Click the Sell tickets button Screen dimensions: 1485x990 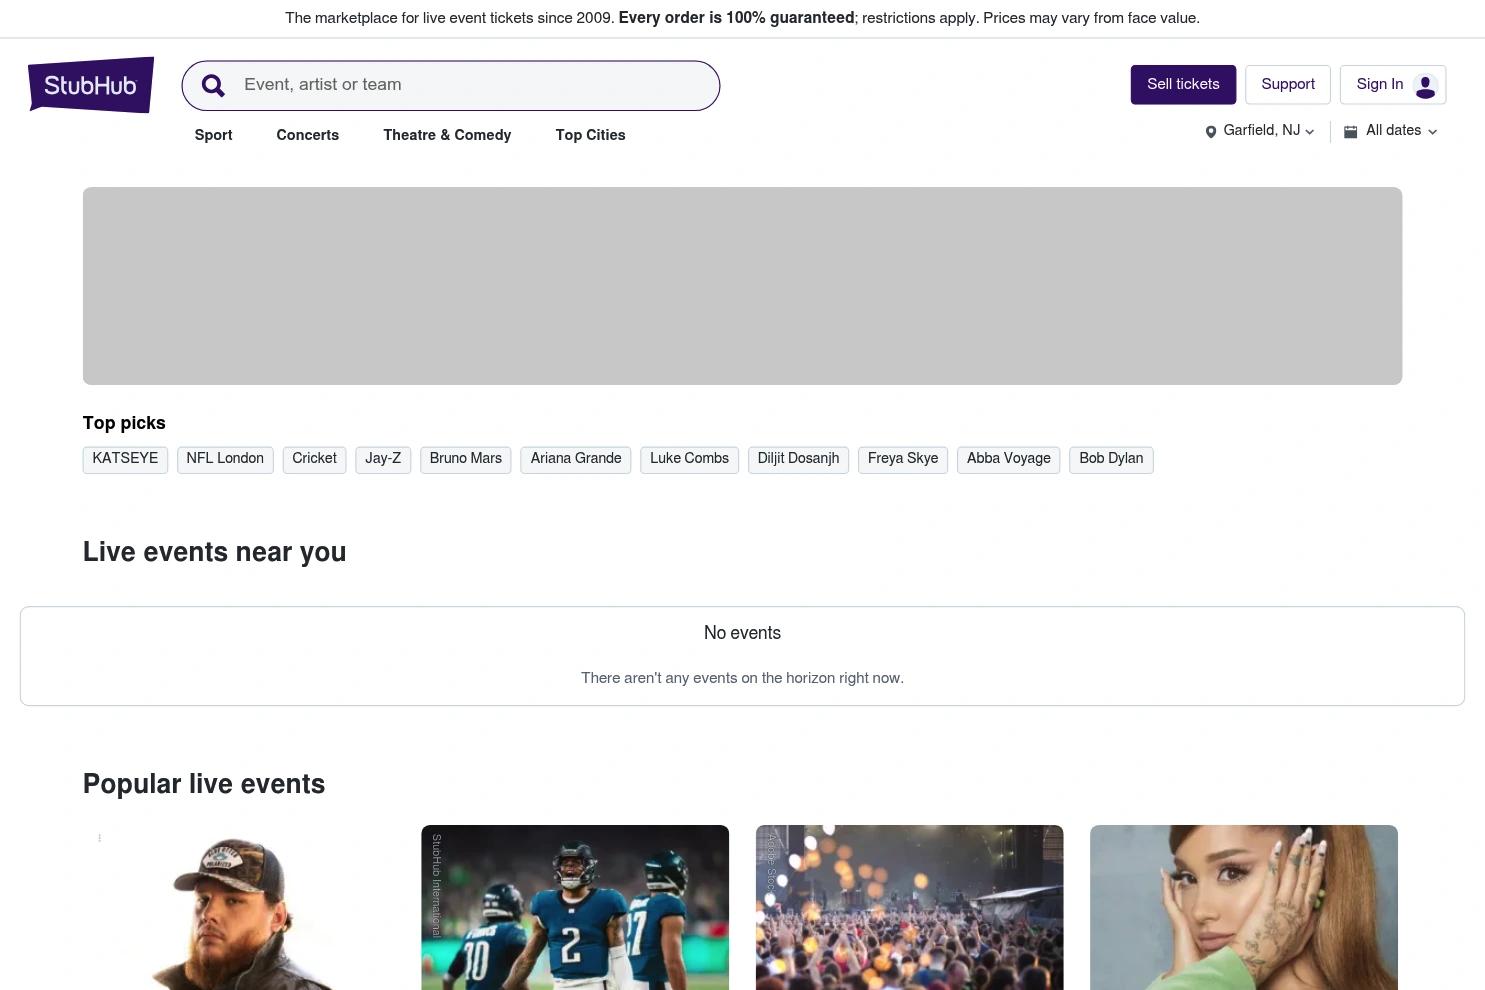pos(1183,85)
